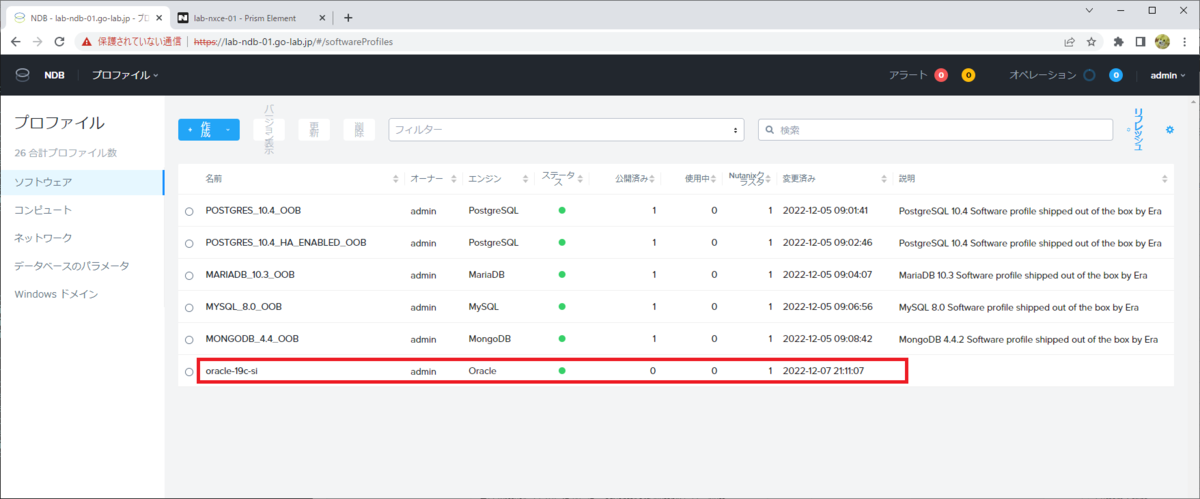Select radio button for POSTGRES_10.4_OOB
The image size is (1200, 499).
[x=189, y=212]
